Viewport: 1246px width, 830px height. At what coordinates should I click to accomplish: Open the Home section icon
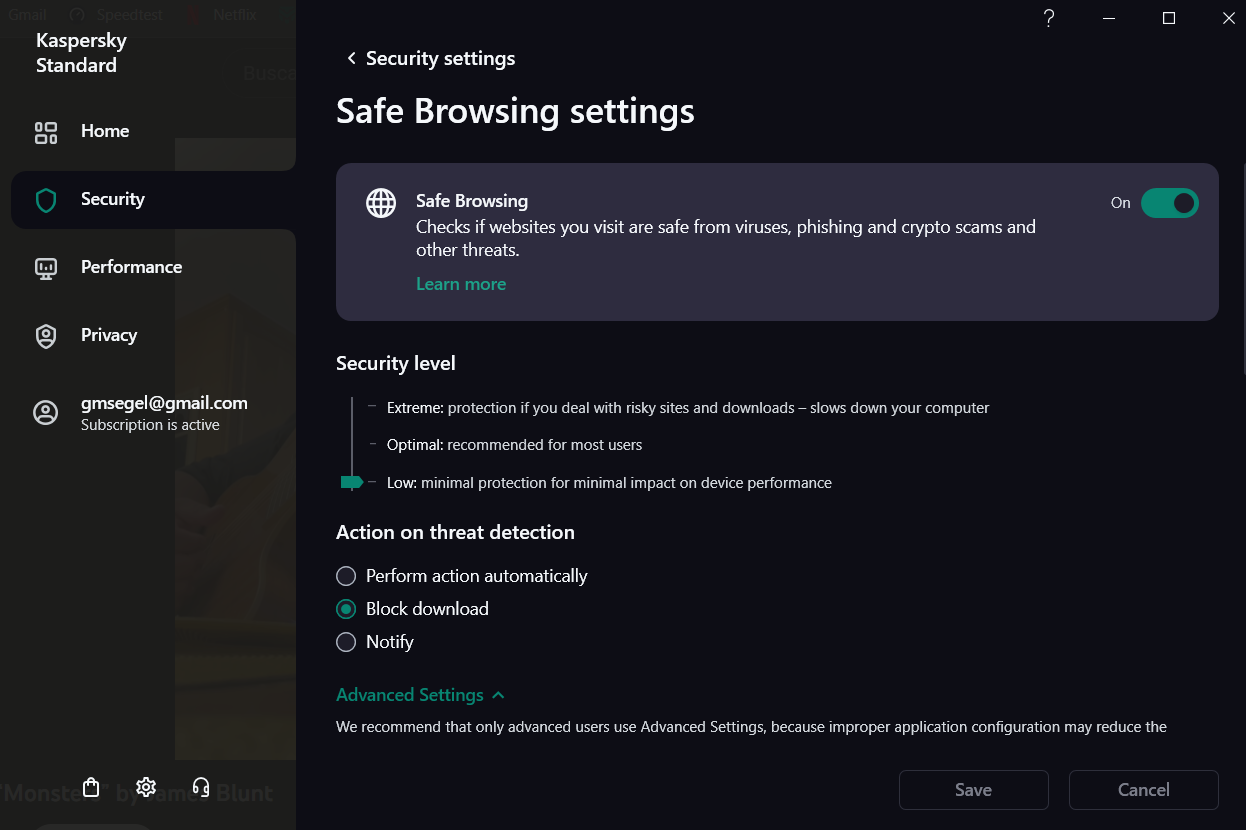pos(46,132)
